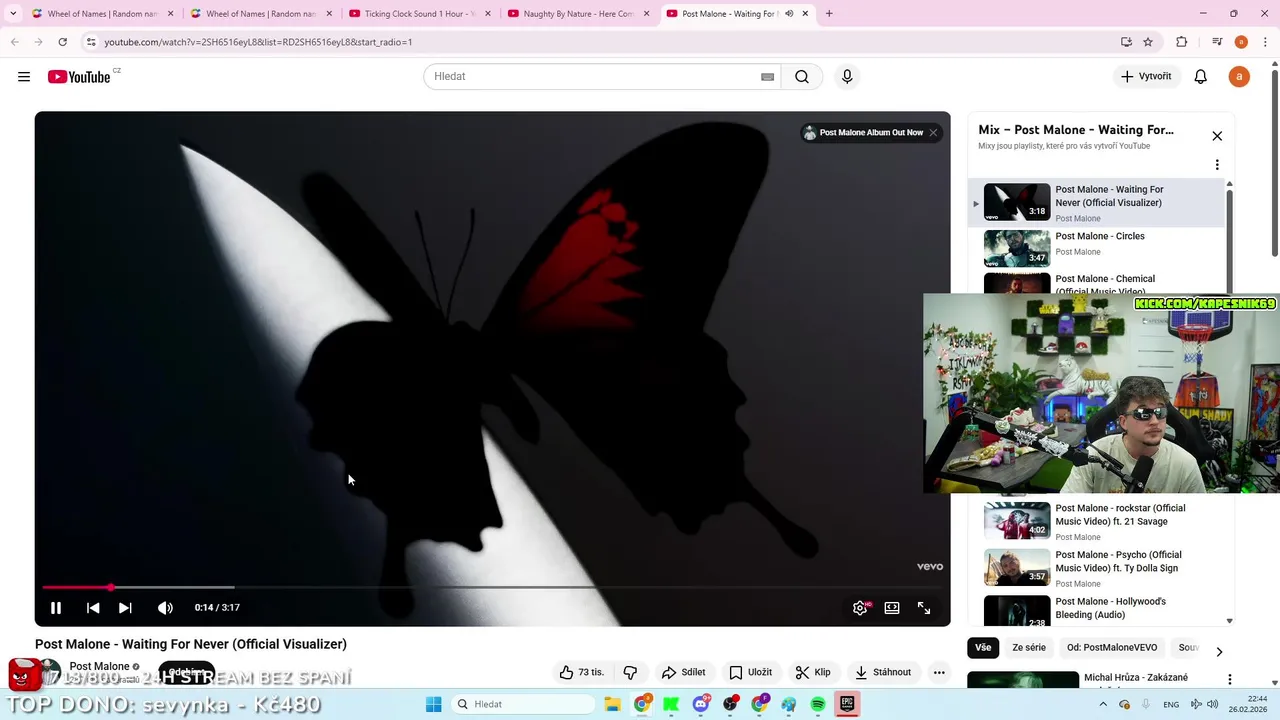
Task: Click the Sdílet share button
Action: (684, 672)
